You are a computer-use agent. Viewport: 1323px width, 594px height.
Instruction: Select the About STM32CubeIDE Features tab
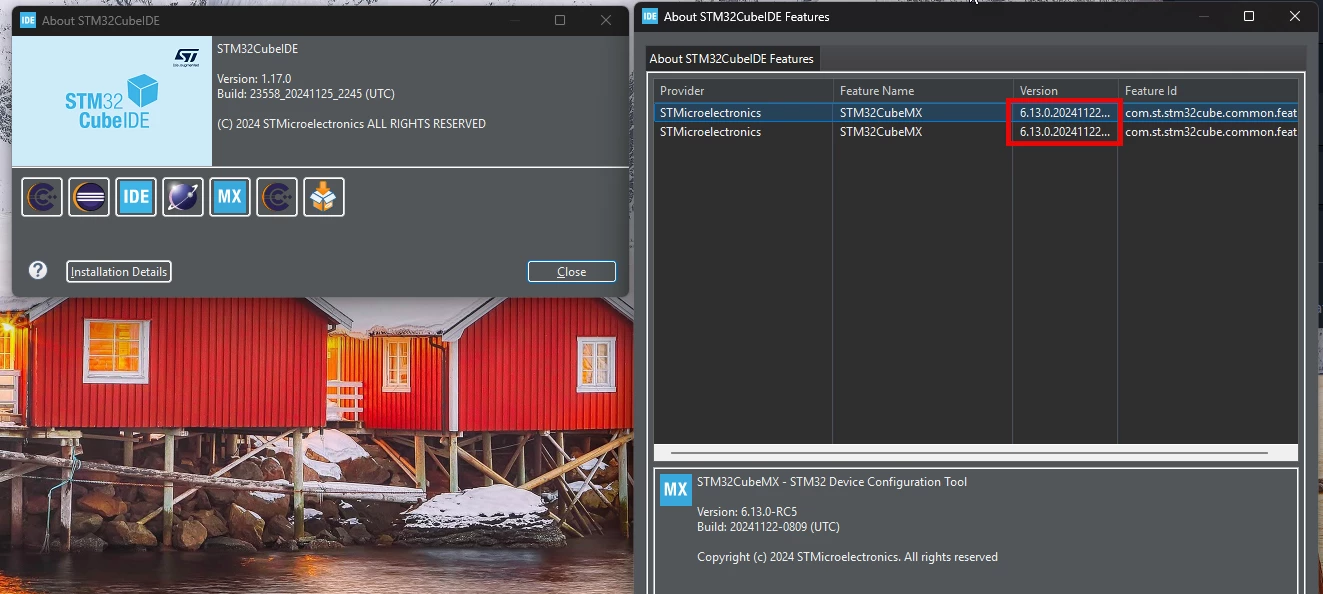[732, 59]
